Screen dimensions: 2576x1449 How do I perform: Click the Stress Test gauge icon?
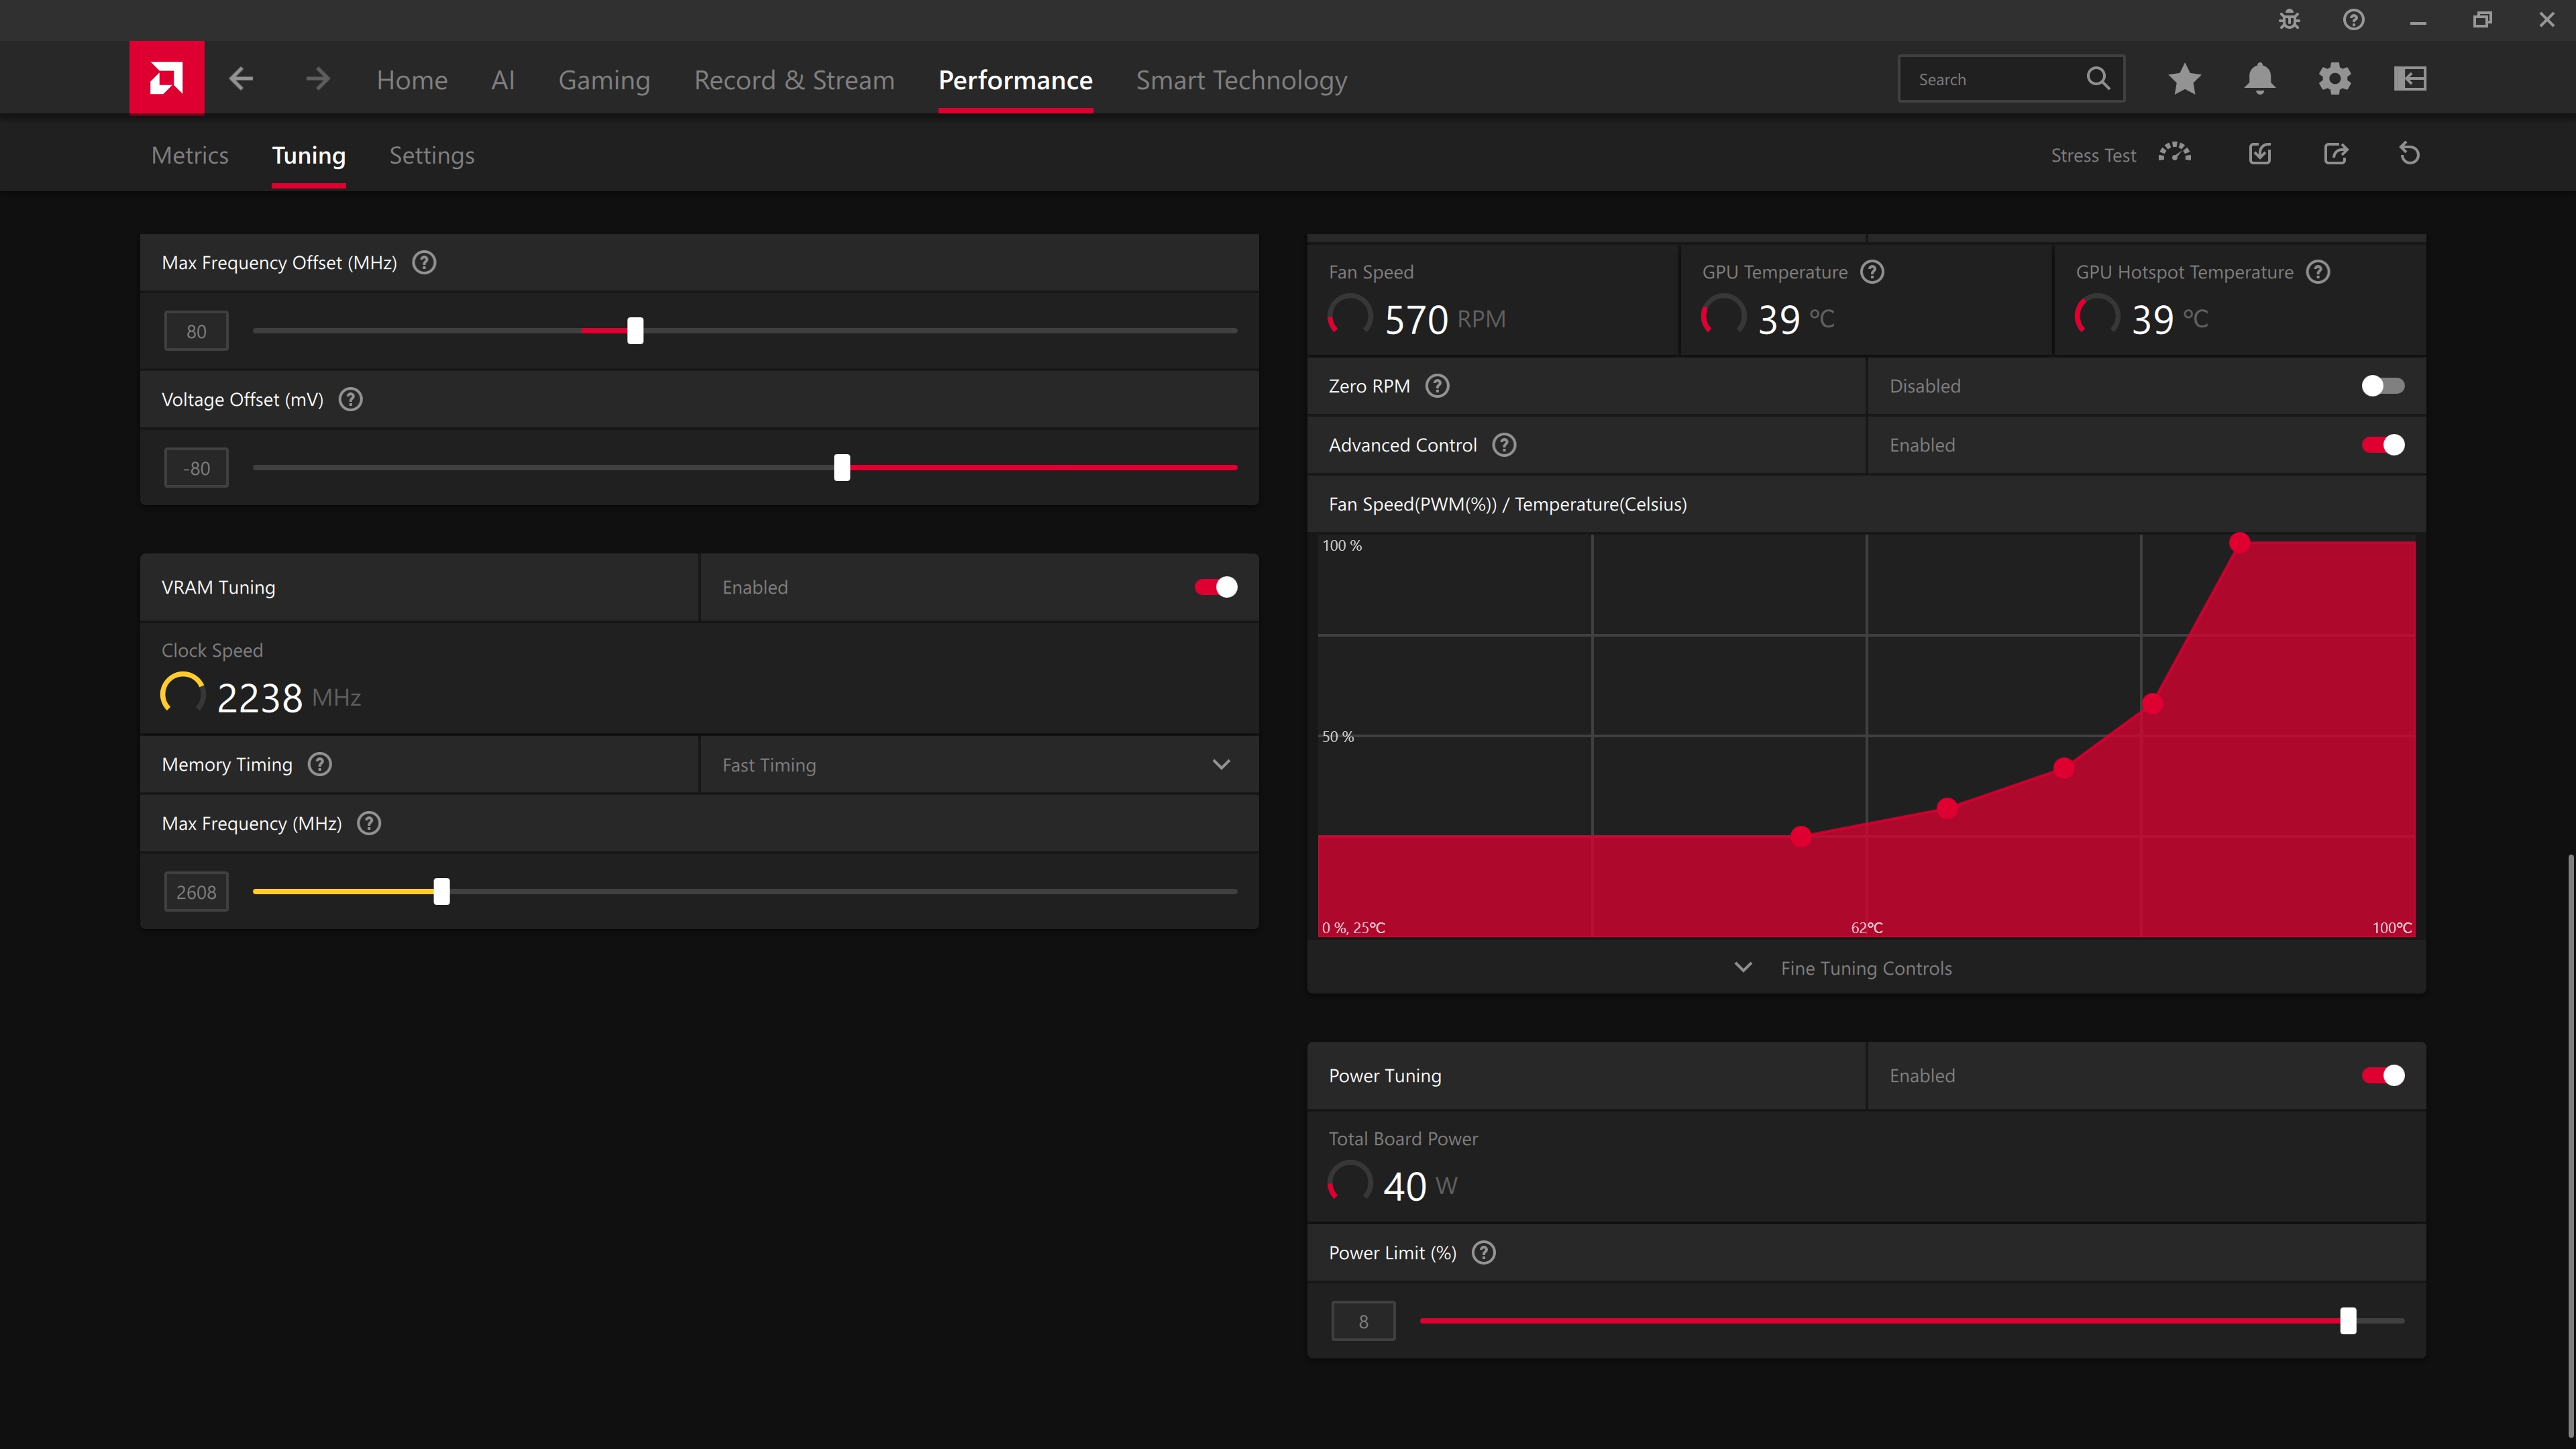pyautogui.click(x=2174, y=154)
